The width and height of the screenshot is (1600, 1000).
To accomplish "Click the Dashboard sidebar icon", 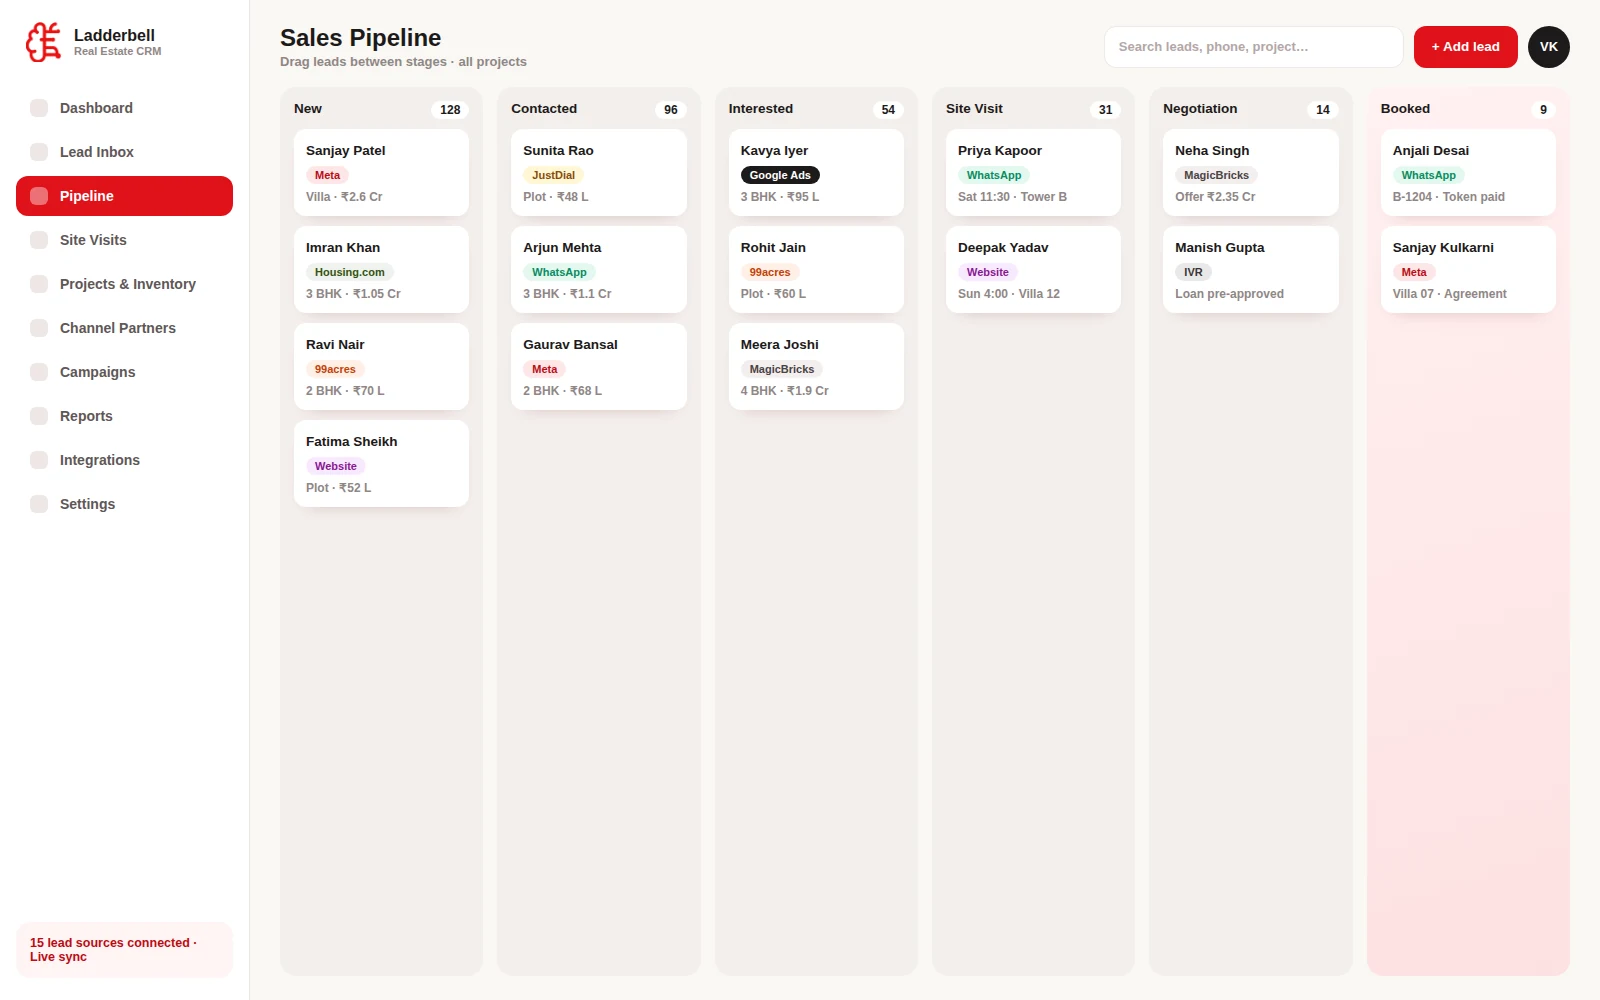I will [39, 108].
